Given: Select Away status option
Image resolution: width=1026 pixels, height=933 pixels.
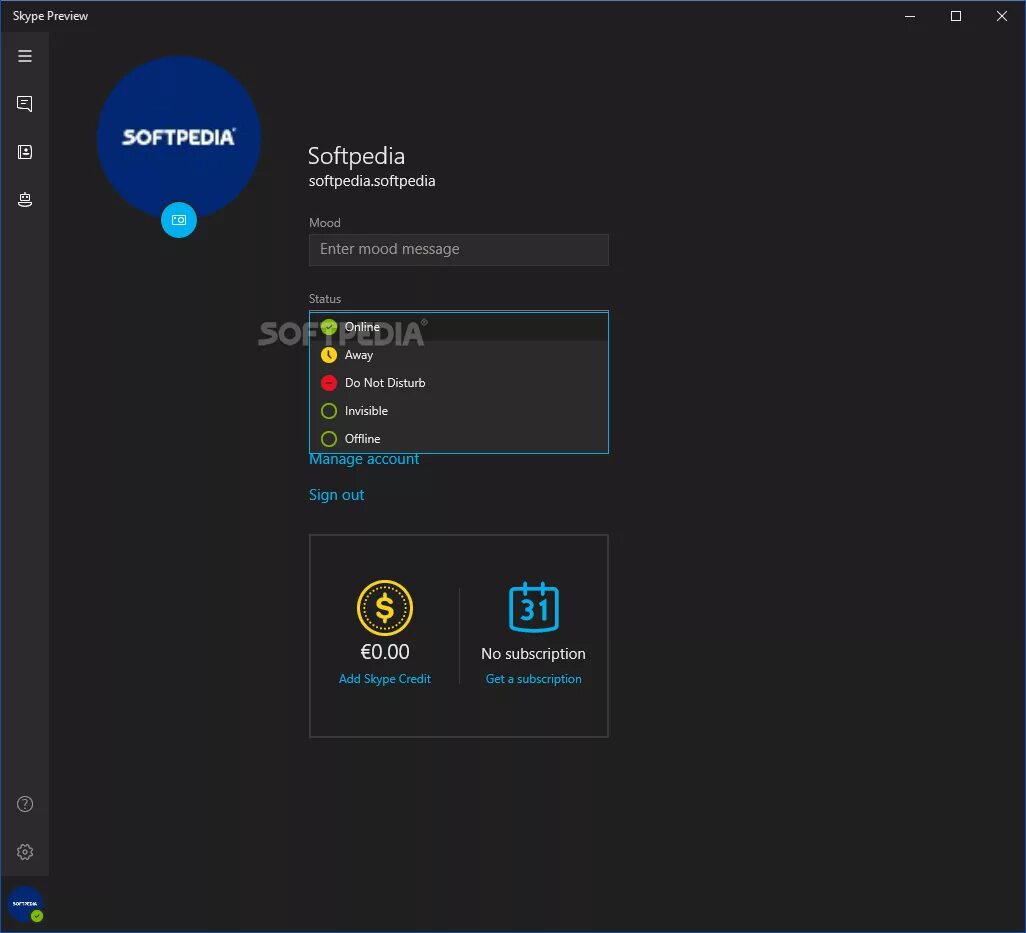Looking at the screenshot, I should [459, 355].
